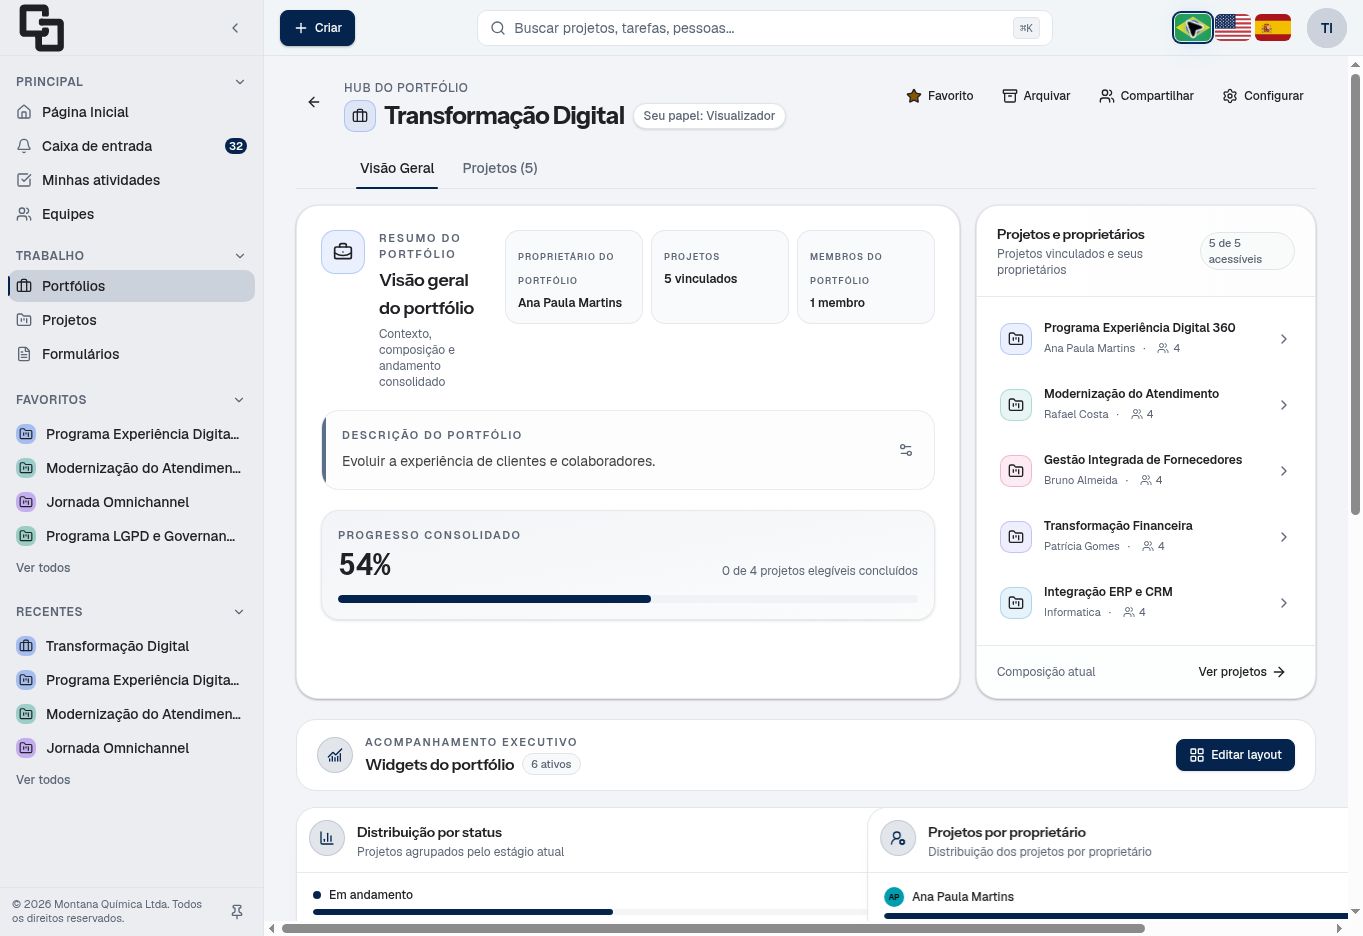Click the search field Buscar projetos
1363x936 pixels.
click(x=765, y=28)
